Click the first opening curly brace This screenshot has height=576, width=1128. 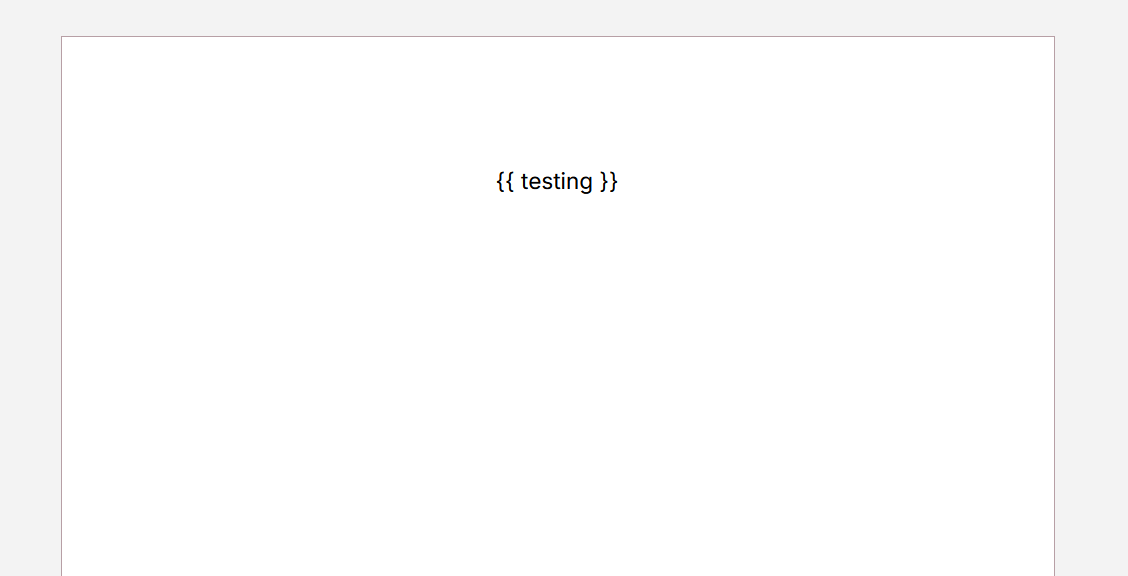tap(500, 181)
